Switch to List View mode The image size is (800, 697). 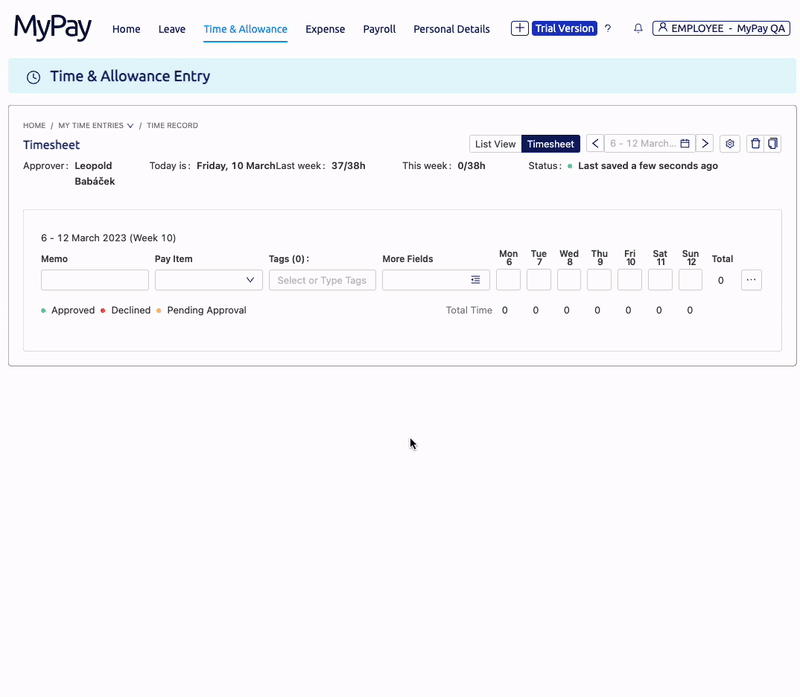coord(494,143)
